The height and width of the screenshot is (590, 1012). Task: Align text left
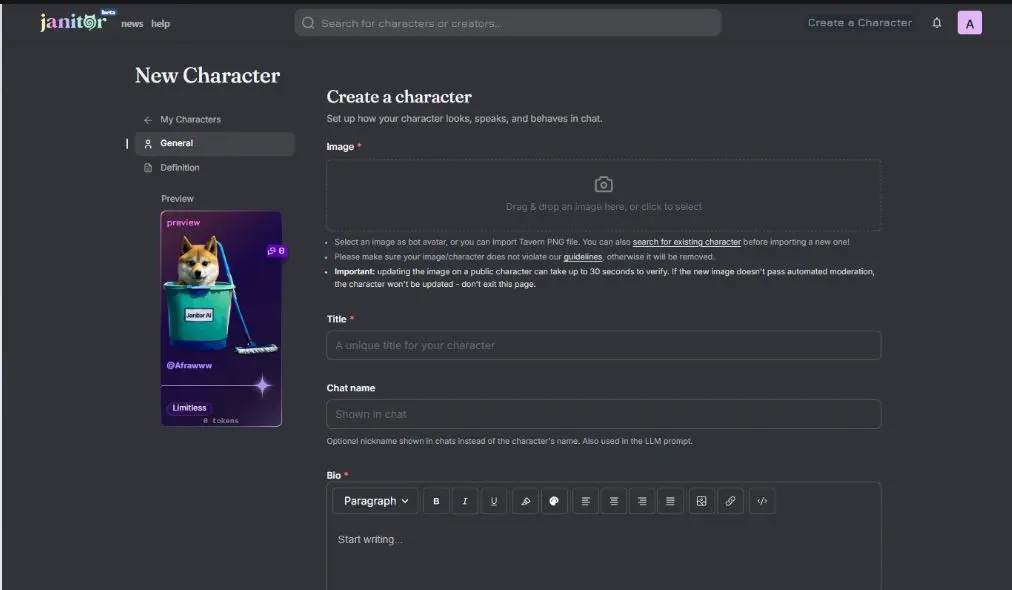point(585,501)
